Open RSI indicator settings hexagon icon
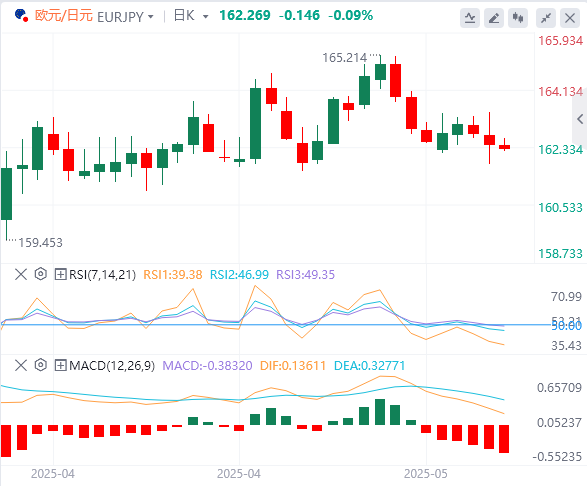Screen dimensions: 587x486 click(40, 274)
